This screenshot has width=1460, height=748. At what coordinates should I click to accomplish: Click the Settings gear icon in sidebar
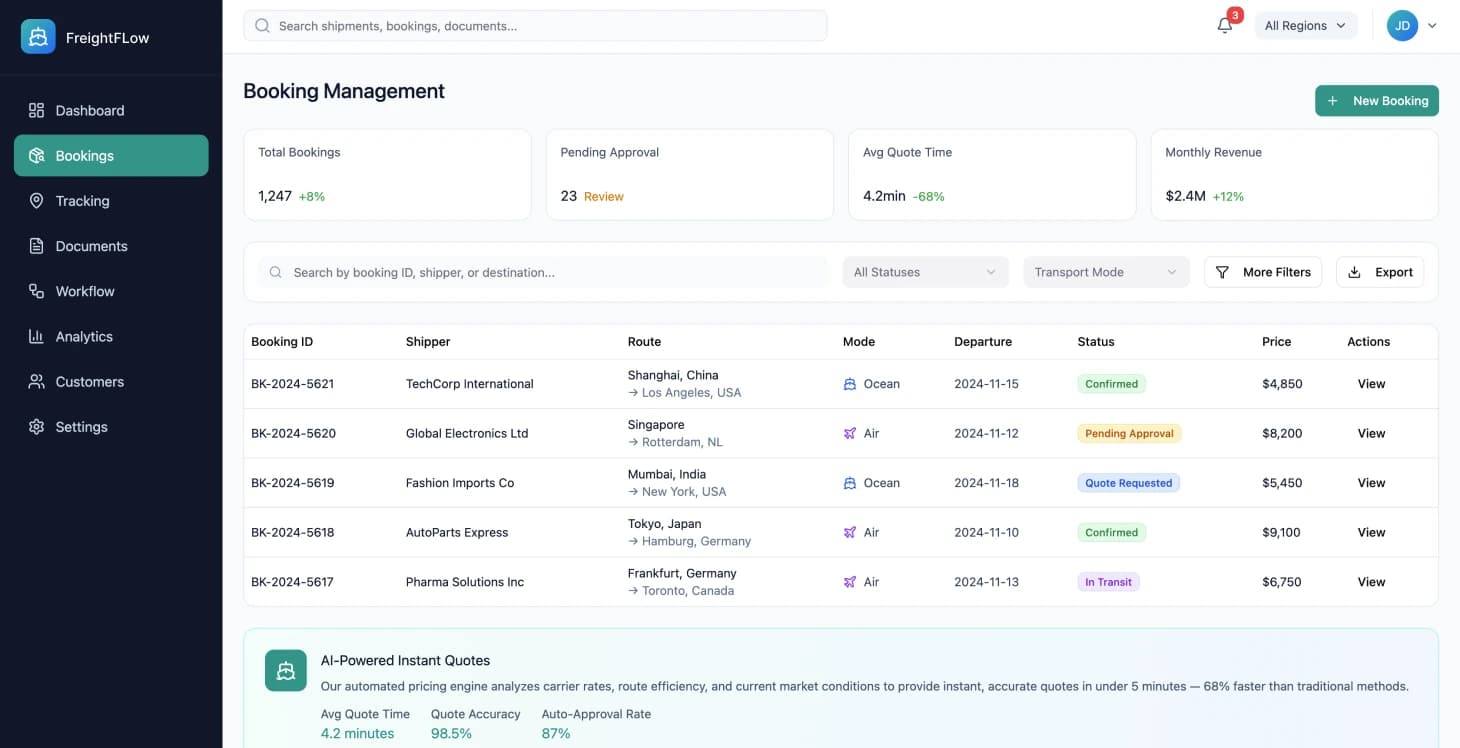coord(36,427)
